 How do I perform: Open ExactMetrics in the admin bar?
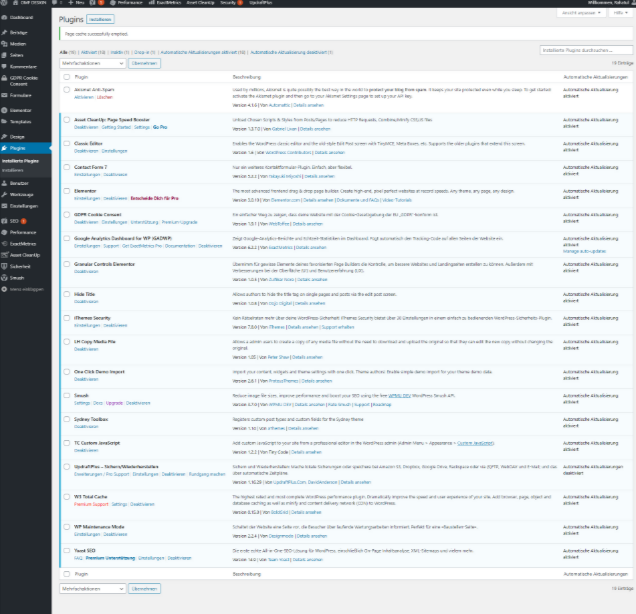[x=165, y=2]
